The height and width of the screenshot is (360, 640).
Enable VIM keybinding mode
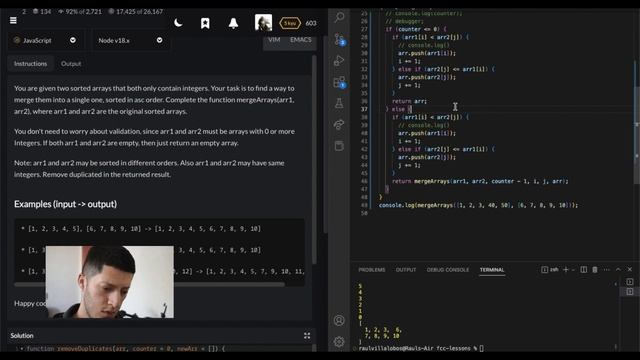274,40
